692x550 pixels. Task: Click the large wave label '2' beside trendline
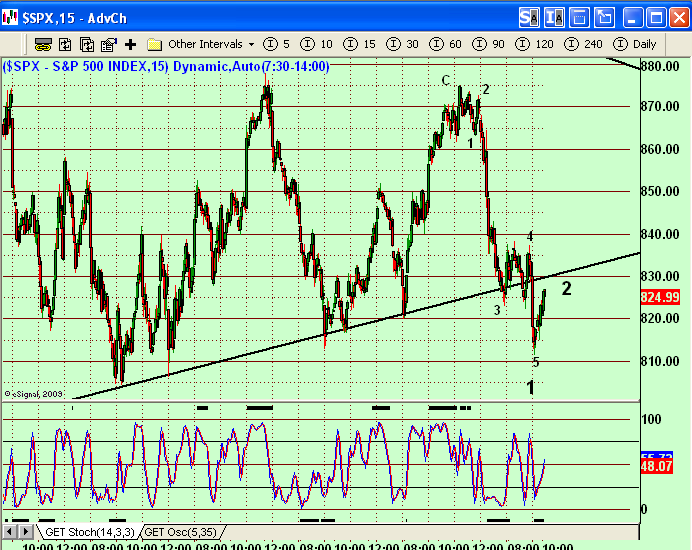567,289
